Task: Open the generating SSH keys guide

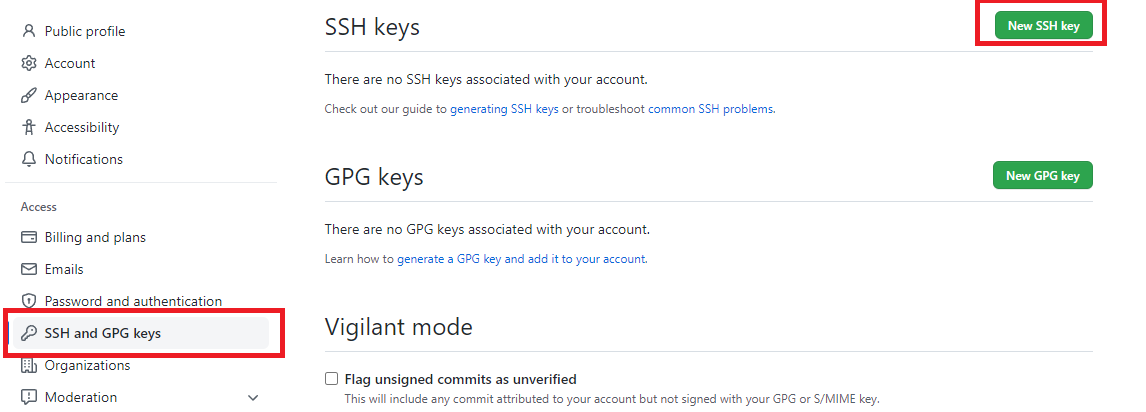Action: [x=504, y=110]
